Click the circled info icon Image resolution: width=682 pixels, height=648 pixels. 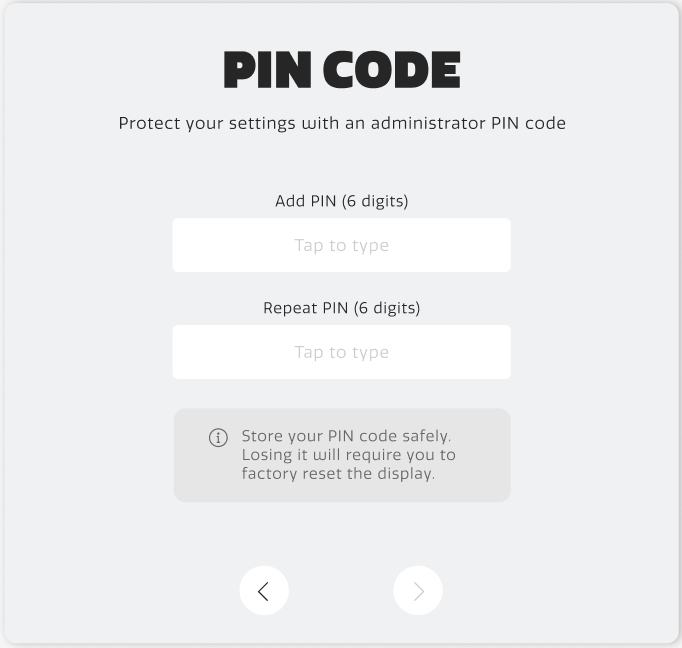pos(218,438)
